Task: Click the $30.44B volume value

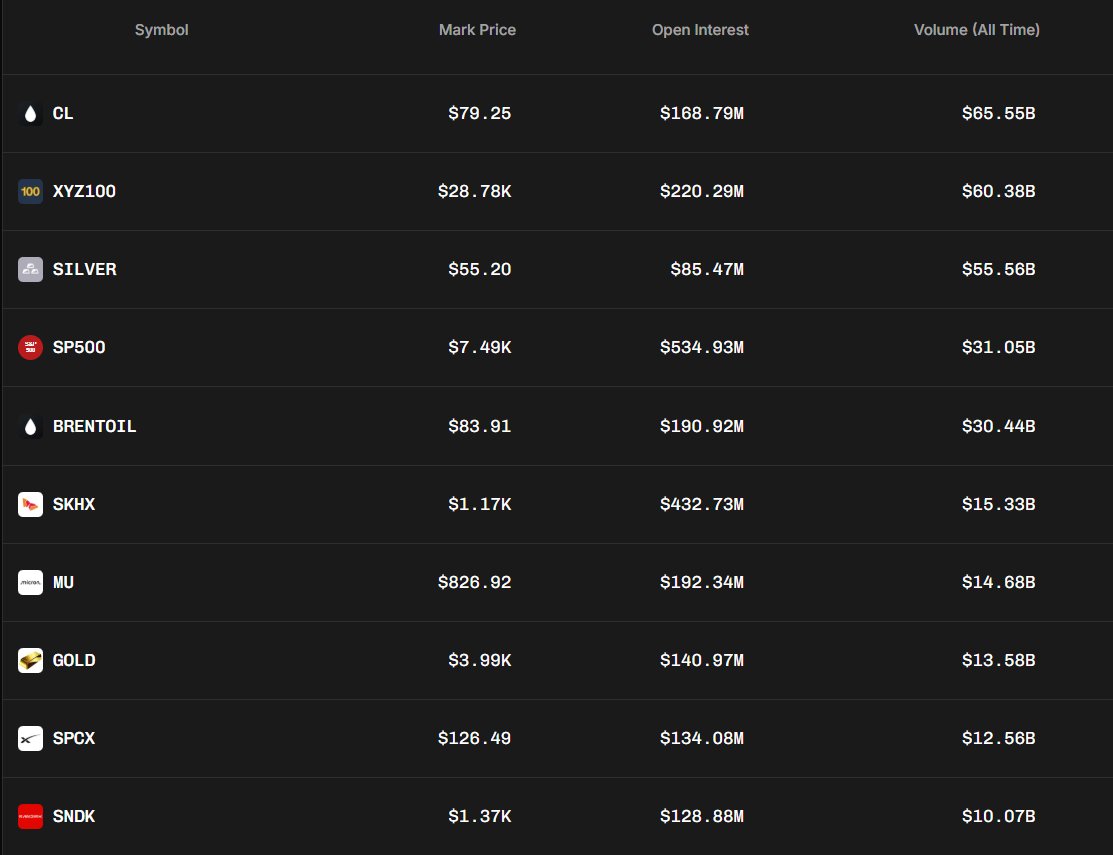Action: point(999,426)
